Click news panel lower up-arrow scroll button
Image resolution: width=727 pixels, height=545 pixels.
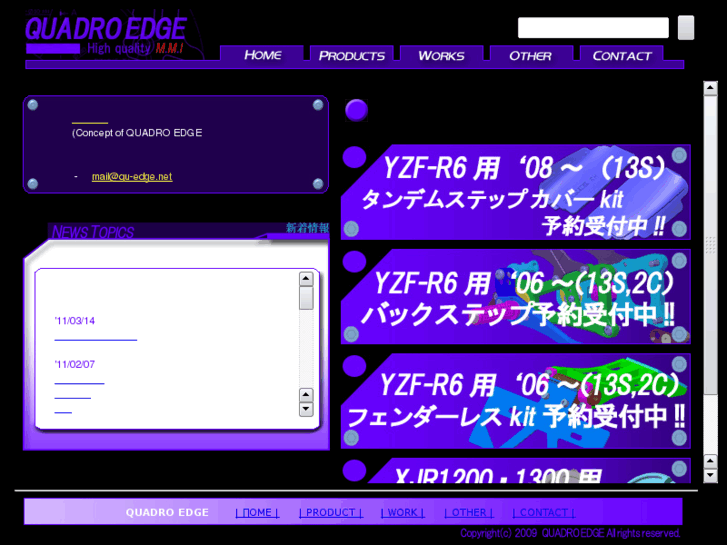coord(306,395)
